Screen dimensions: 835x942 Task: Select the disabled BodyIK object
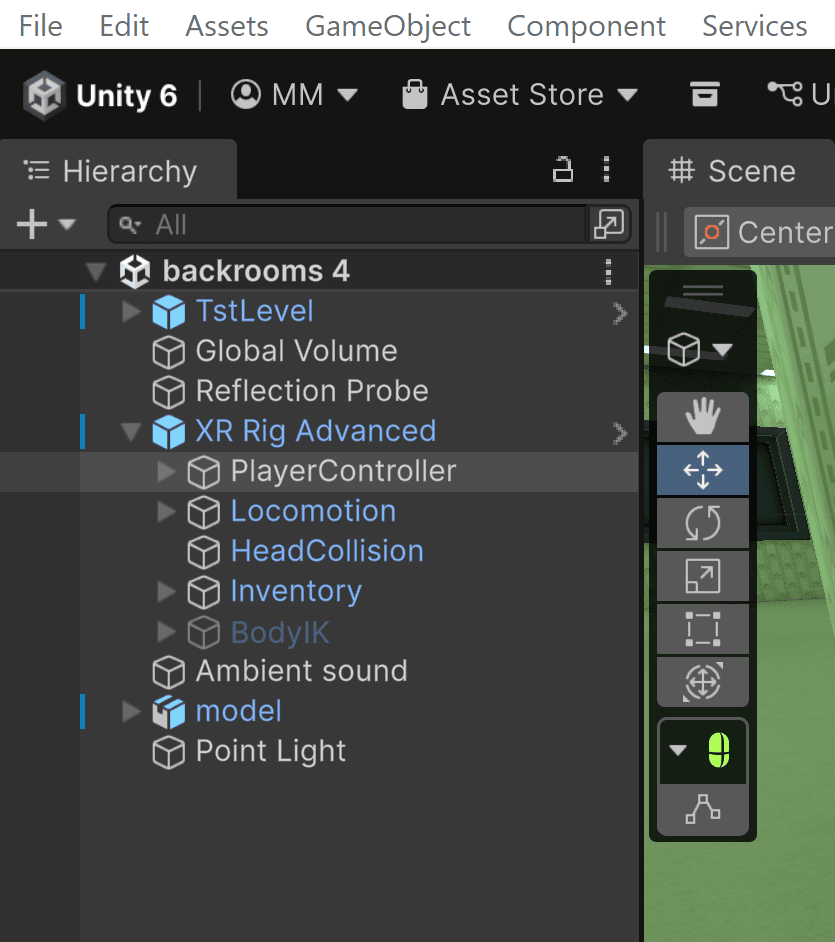(x=280, y=632)
